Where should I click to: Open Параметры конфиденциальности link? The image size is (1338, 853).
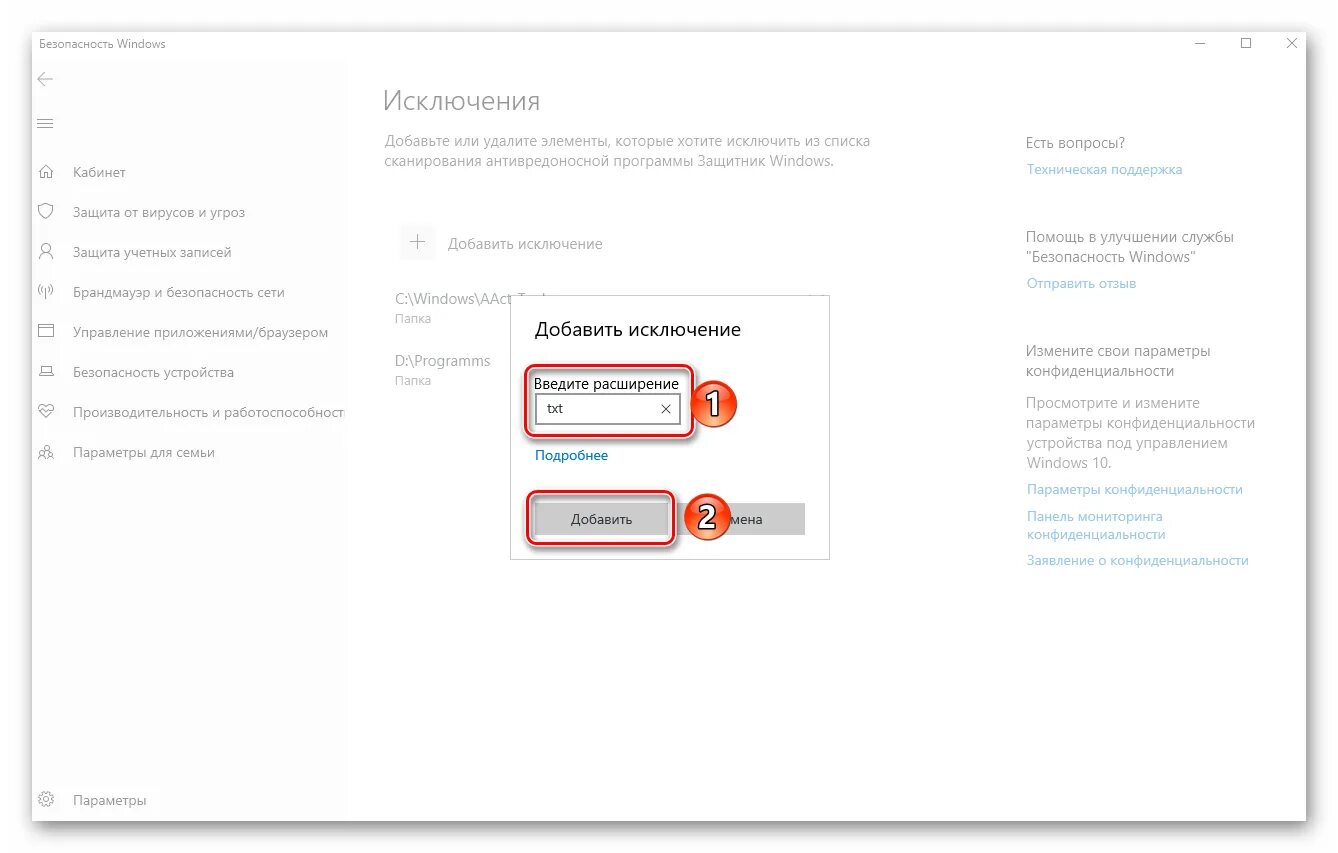(1134, 489)
